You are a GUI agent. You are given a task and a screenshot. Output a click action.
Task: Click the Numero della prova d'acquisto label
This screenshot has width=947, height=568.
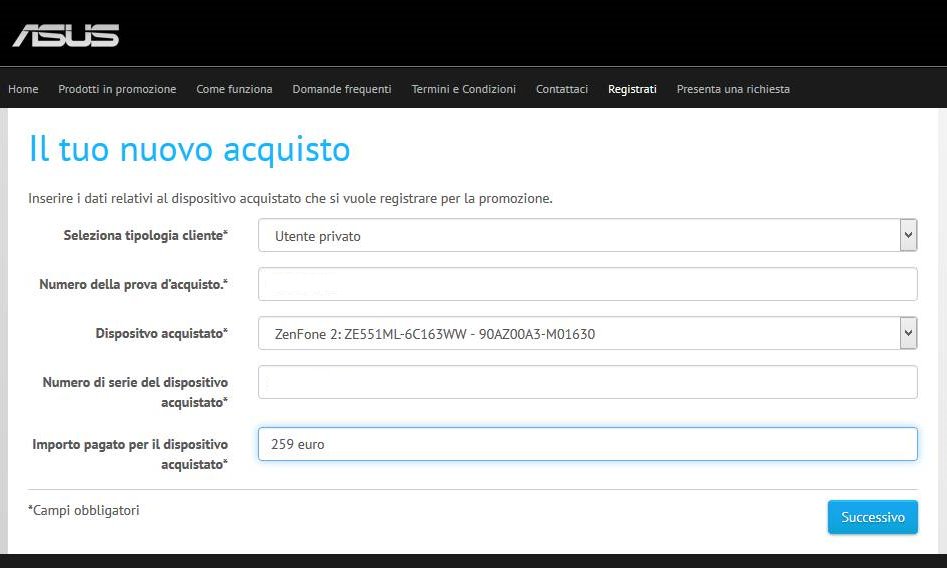click(x=133, y=284)
